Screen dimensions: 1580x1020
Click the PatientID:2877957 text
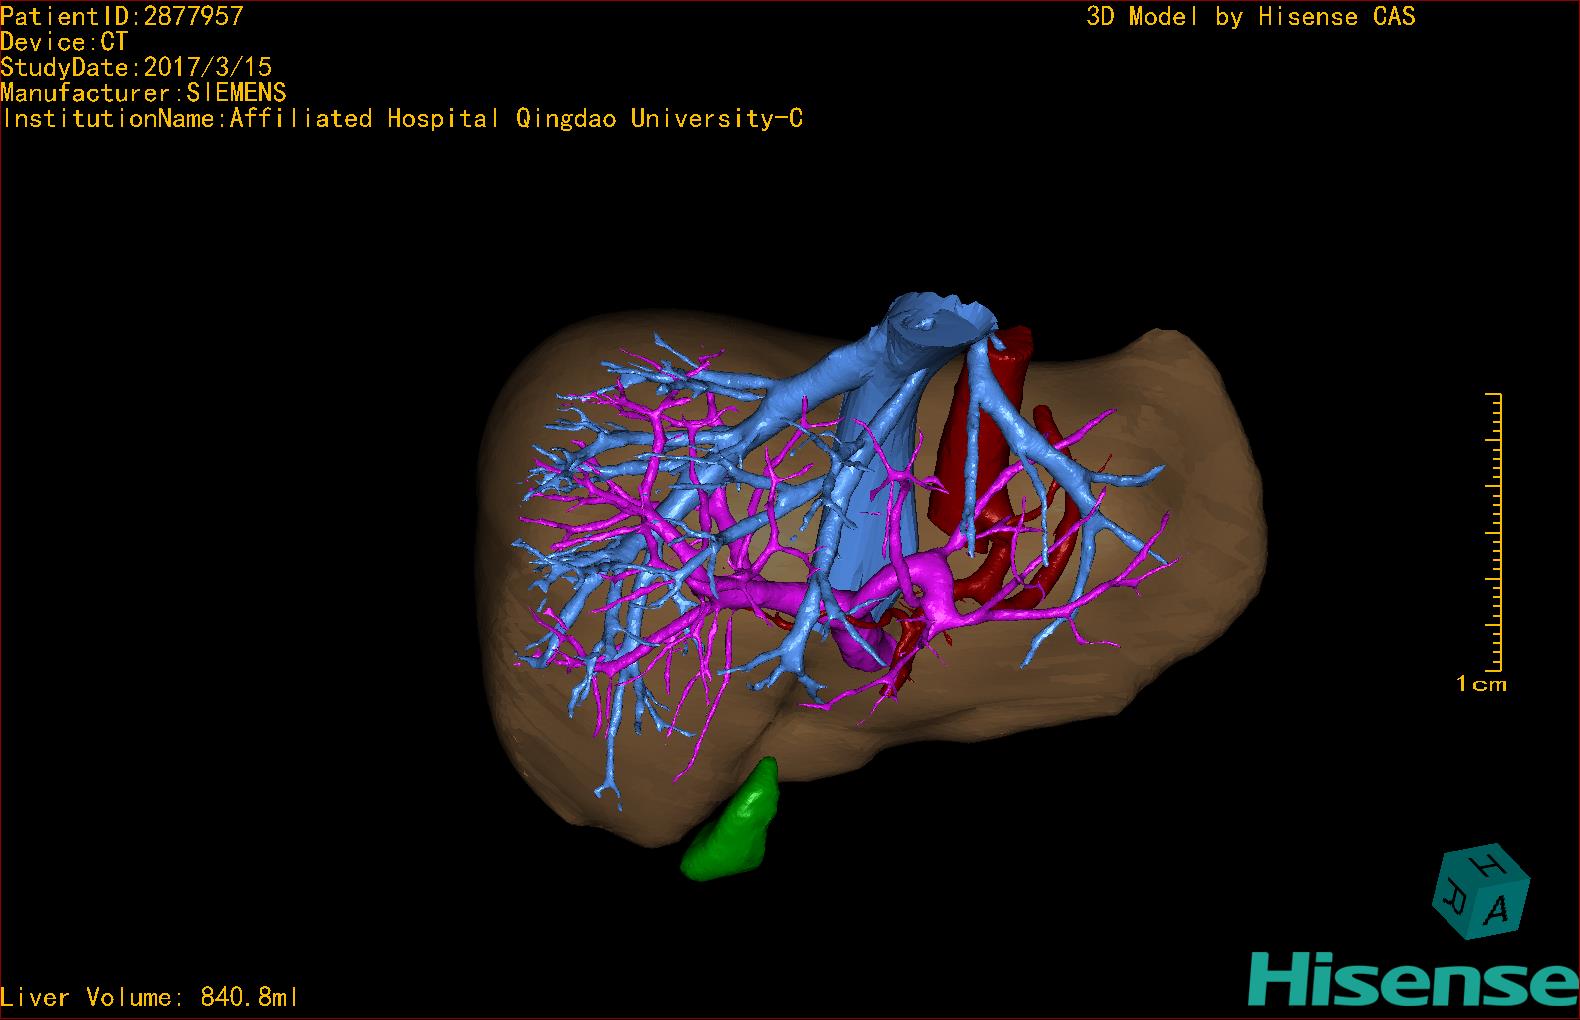pyautogui.click(x=122, y=15)
